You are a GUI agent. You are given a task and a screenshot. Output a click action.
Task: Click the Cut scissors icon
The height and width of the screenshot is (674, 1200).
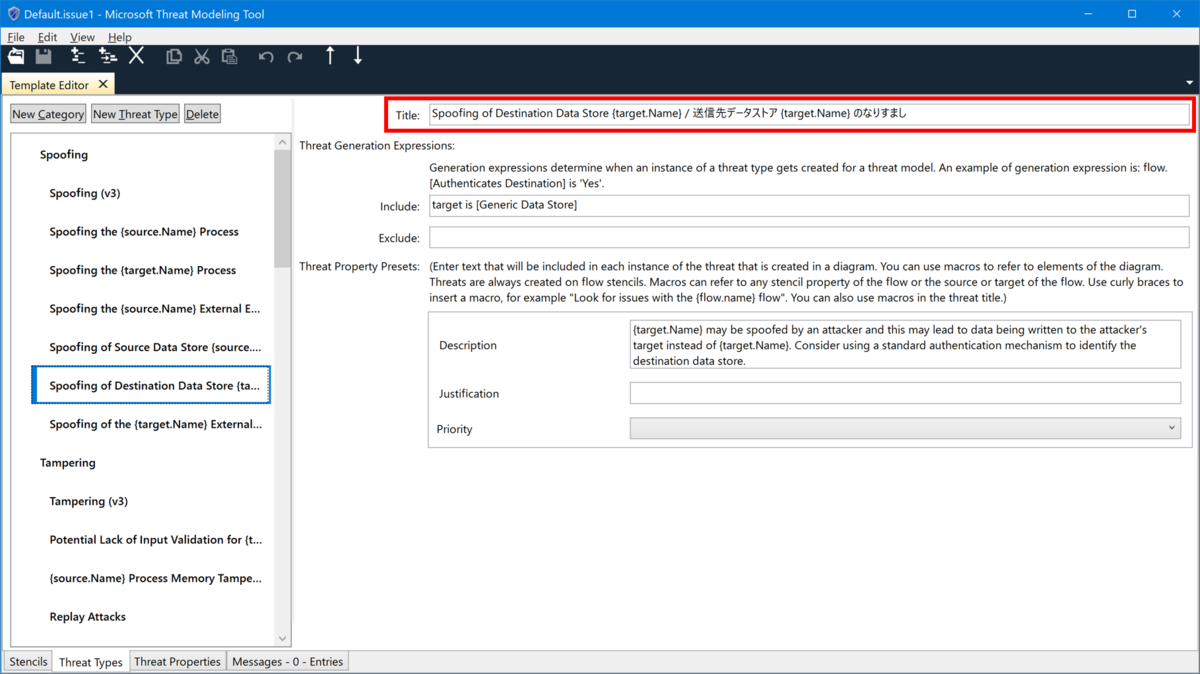click(x=202, y=57)
